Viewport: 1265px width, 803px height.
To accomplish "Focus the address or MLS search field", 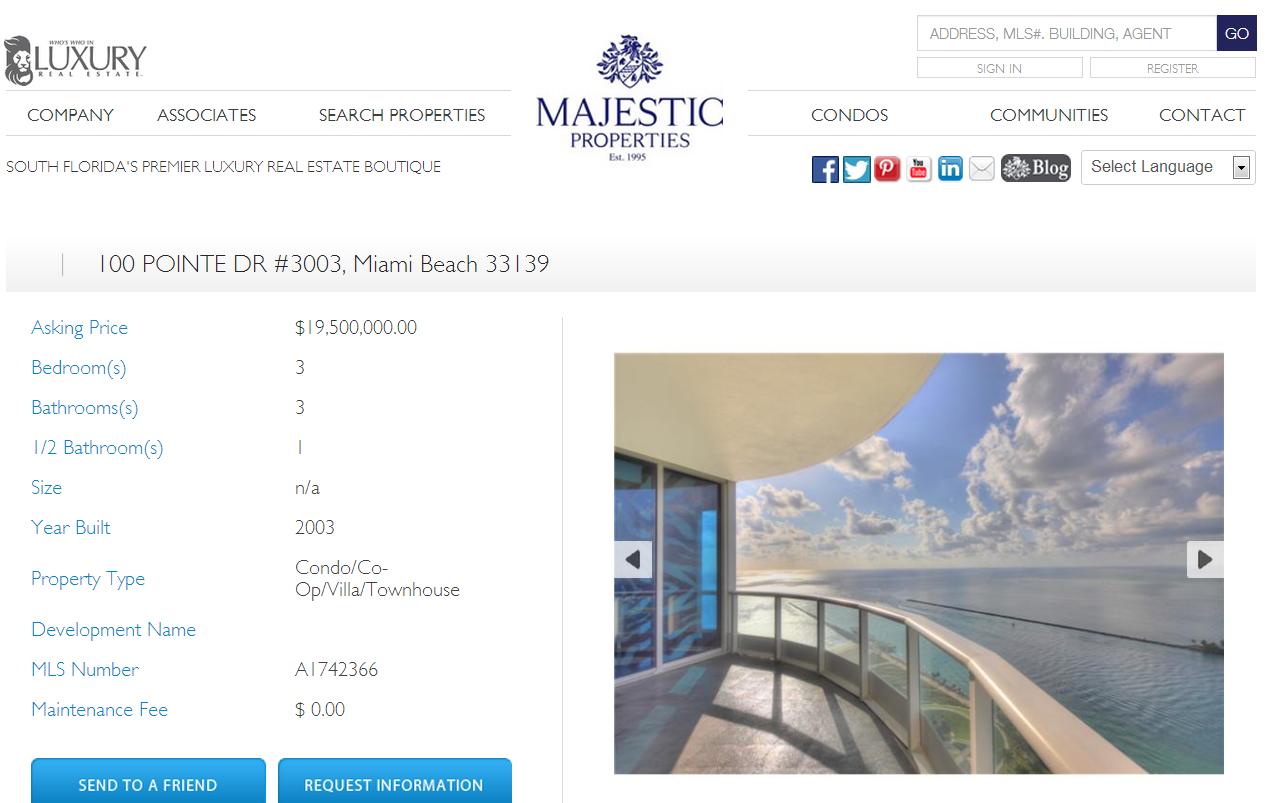I will point(1067,33).
